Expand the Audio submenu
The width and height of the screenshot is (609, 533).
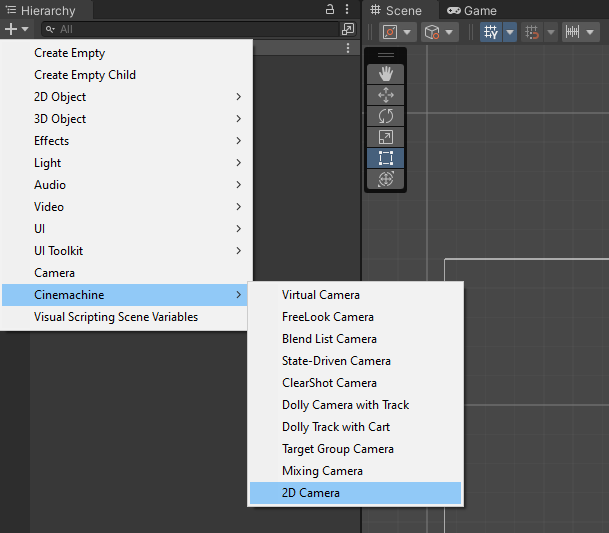[127, 185]
